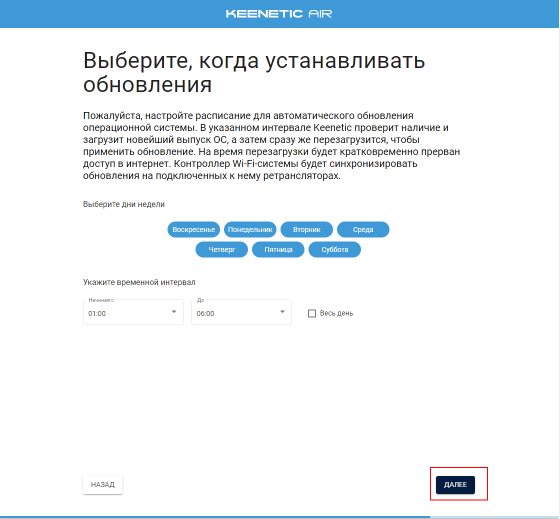
Task: Open the Начиная с time dropdown
Action: [133, 312]
